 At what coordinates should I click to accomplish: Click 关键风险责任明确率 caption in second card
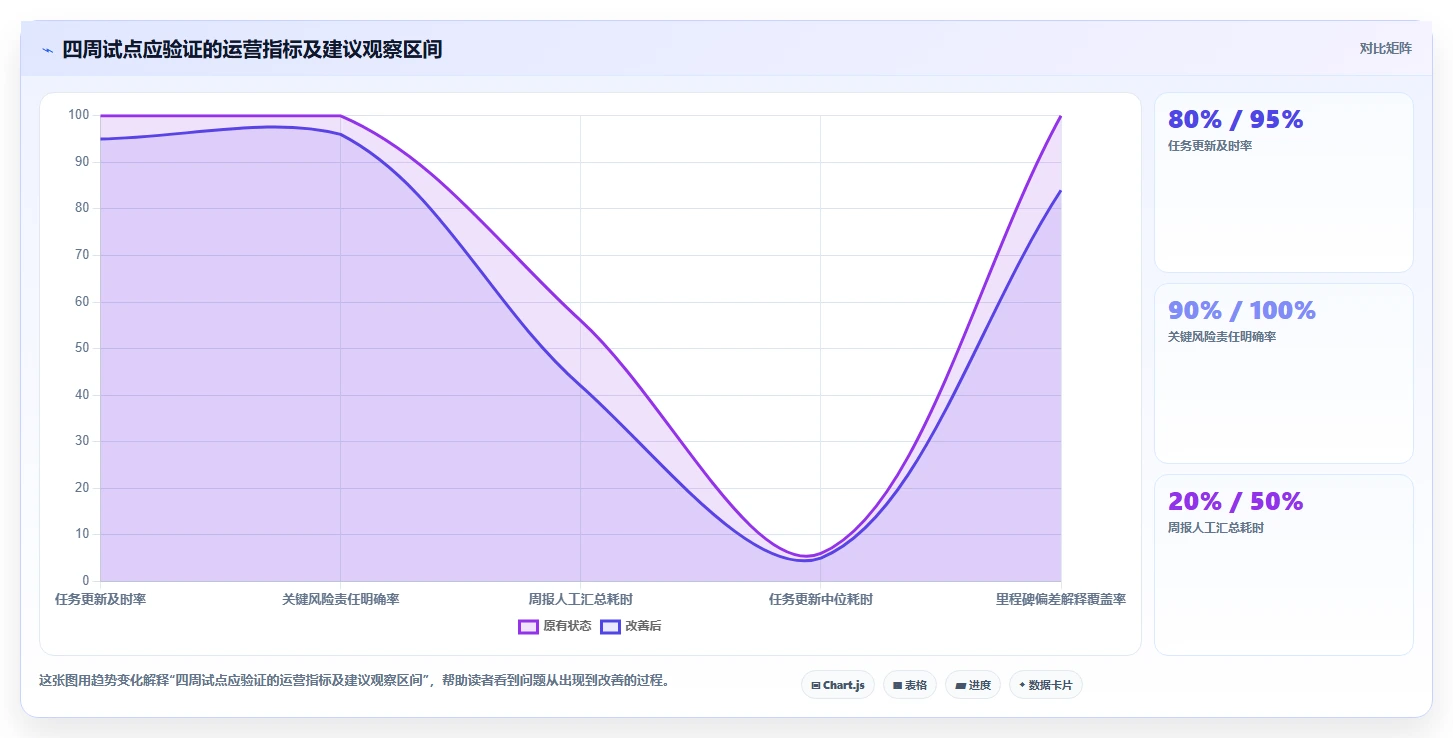[x=1222, y=337]
